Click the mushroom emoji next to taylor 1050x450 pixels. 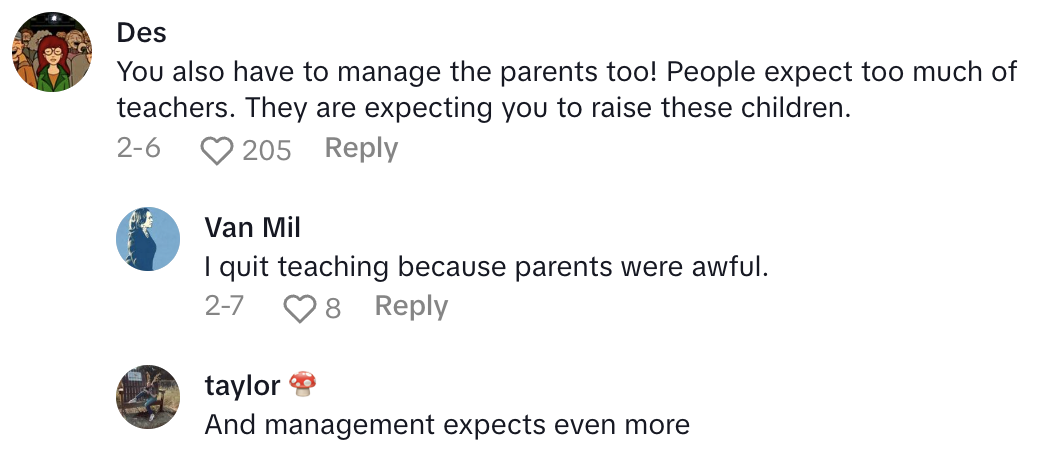point(302,384)
